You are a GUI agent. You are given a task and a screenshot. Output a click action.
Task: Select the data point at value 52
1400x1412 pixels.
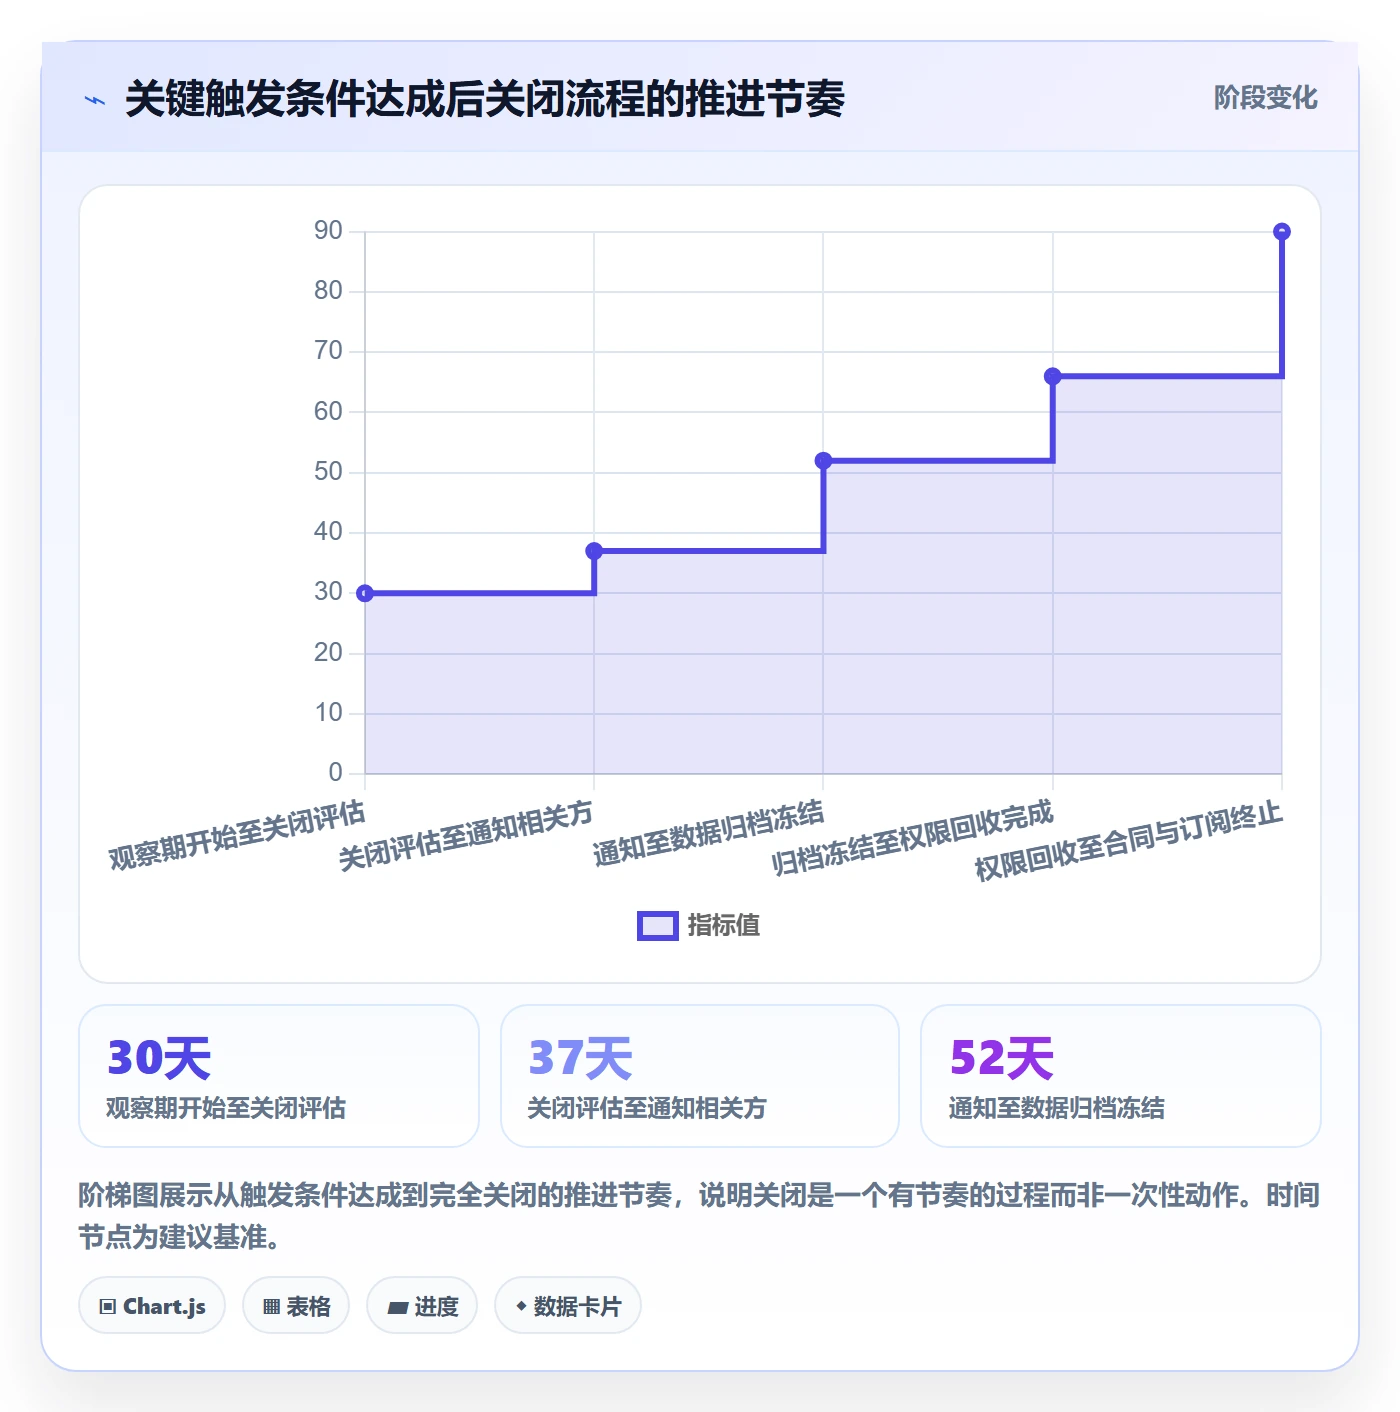pos(823,461)
